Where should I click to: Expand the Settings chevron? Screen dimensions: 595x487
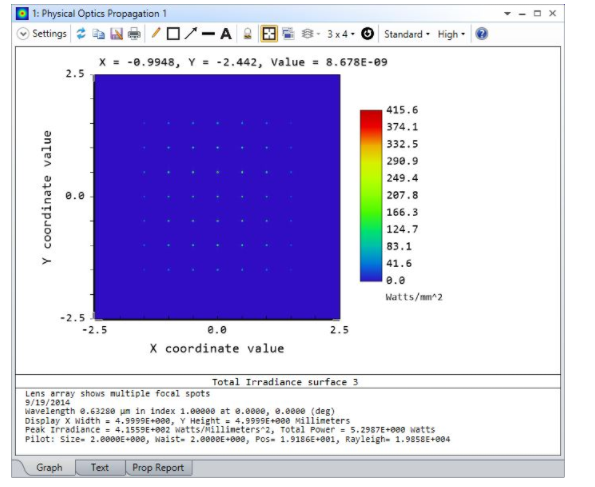click(x=23, y=34)
